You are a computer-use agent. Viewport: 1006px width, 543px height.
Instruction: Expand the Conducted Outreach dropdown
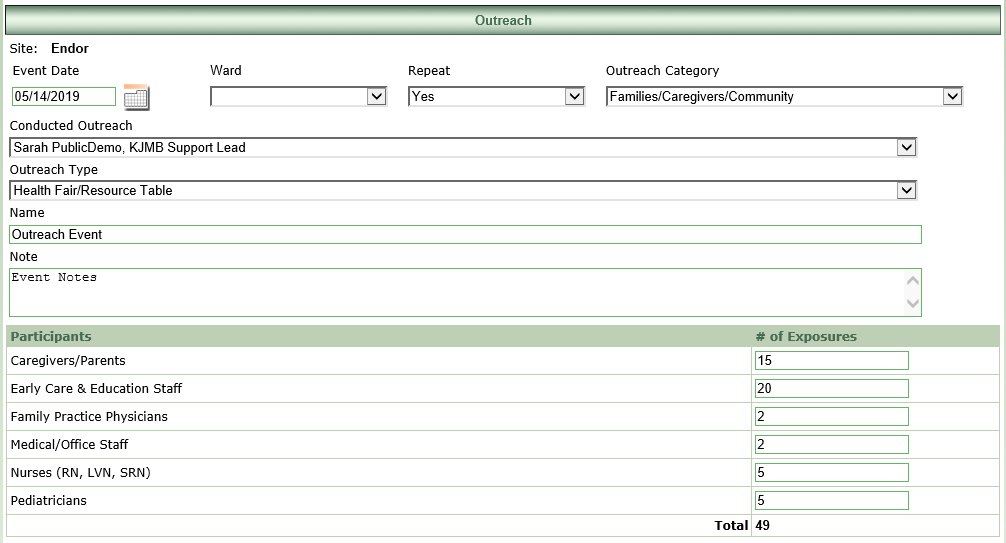click(463, 147)
